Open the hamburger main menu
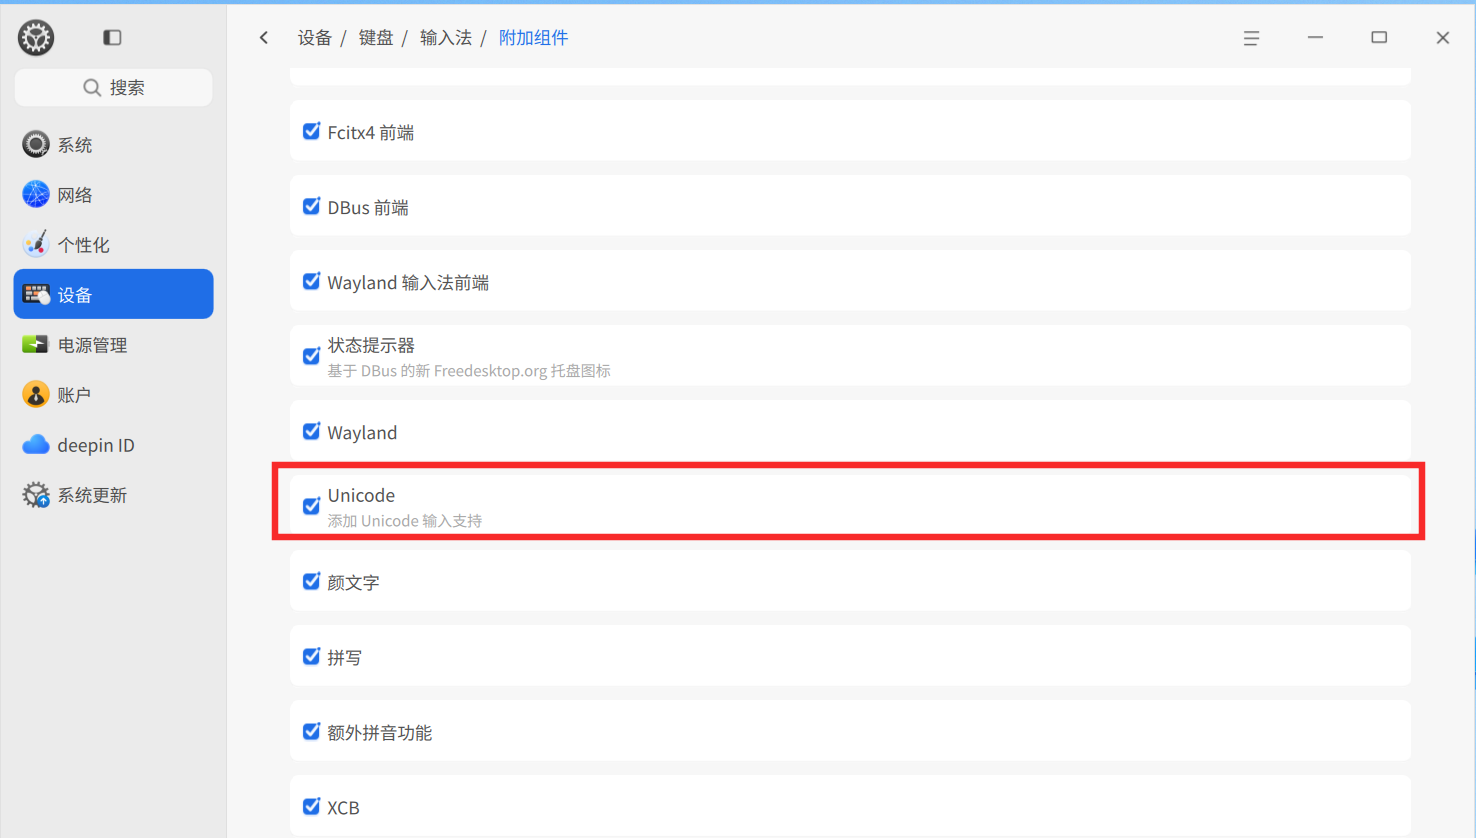Screen dimensions: 1476x838 1251,38
